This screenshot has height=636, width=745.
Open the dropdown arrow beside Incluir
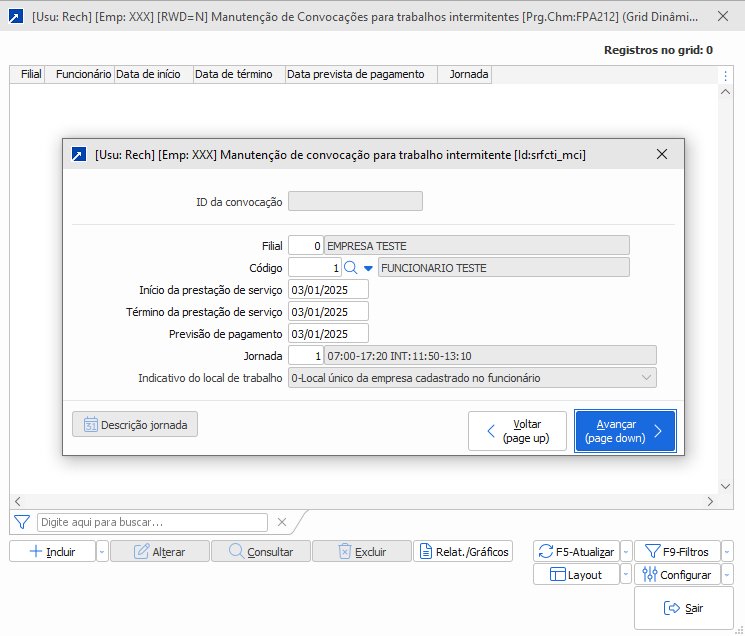[x=102, y=551]
